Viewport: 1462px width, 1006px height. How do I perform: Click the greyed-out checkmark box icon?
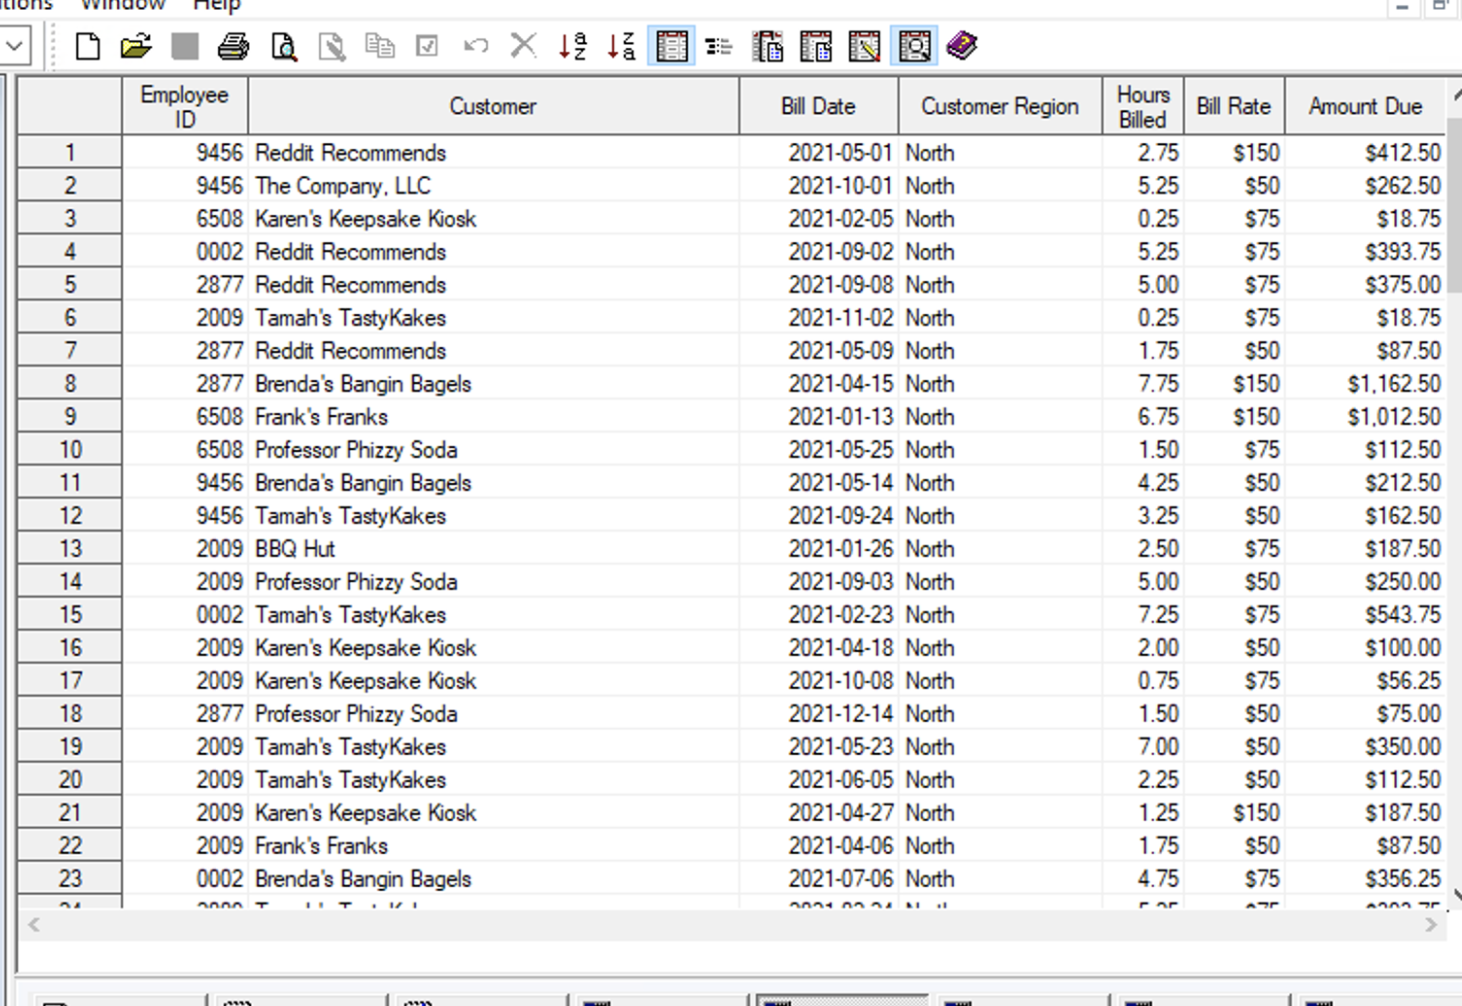pyautogui.click(x=427, y=46)
